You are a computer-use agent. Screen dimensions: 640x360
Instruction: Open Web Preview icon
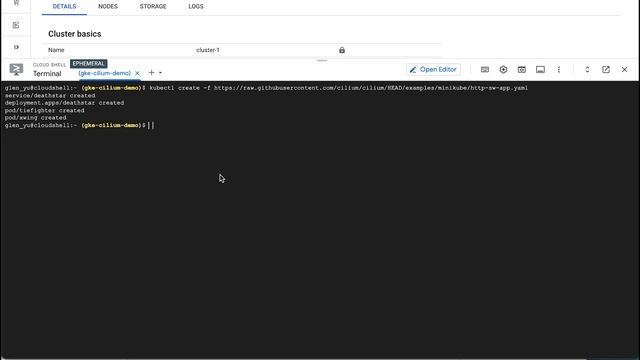click(522, 70)
